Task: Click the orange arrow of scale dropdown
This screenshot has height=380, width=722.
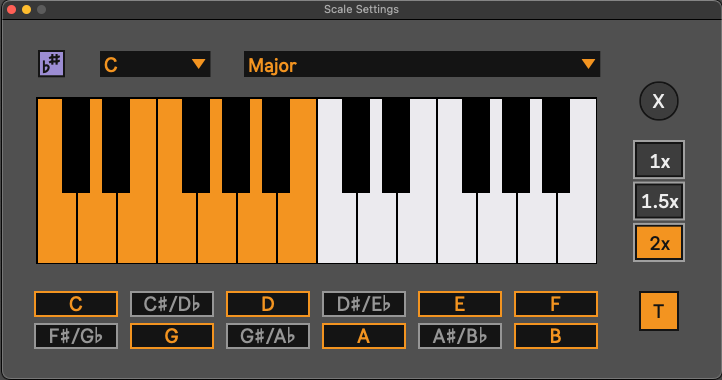Action: 588,64
